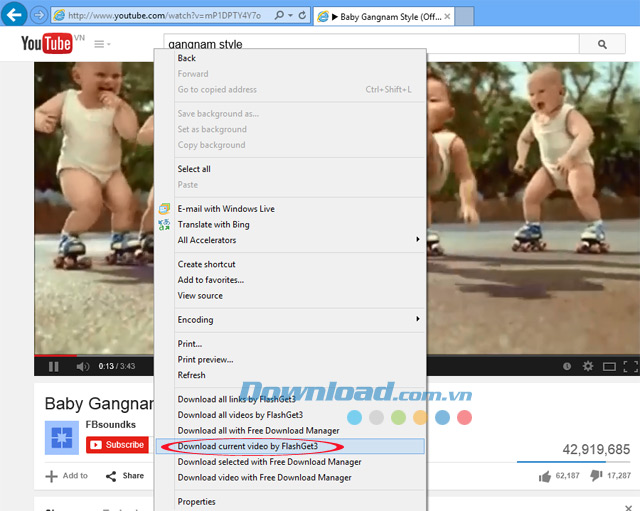Click Back in context menu
Screen dimensions: 640x511
289,58
